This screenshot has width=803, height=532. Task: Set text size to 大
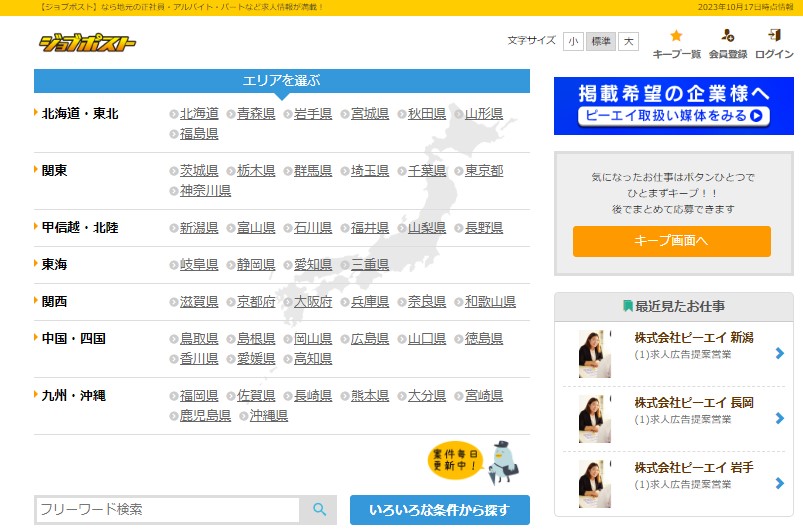pos(628,41)
